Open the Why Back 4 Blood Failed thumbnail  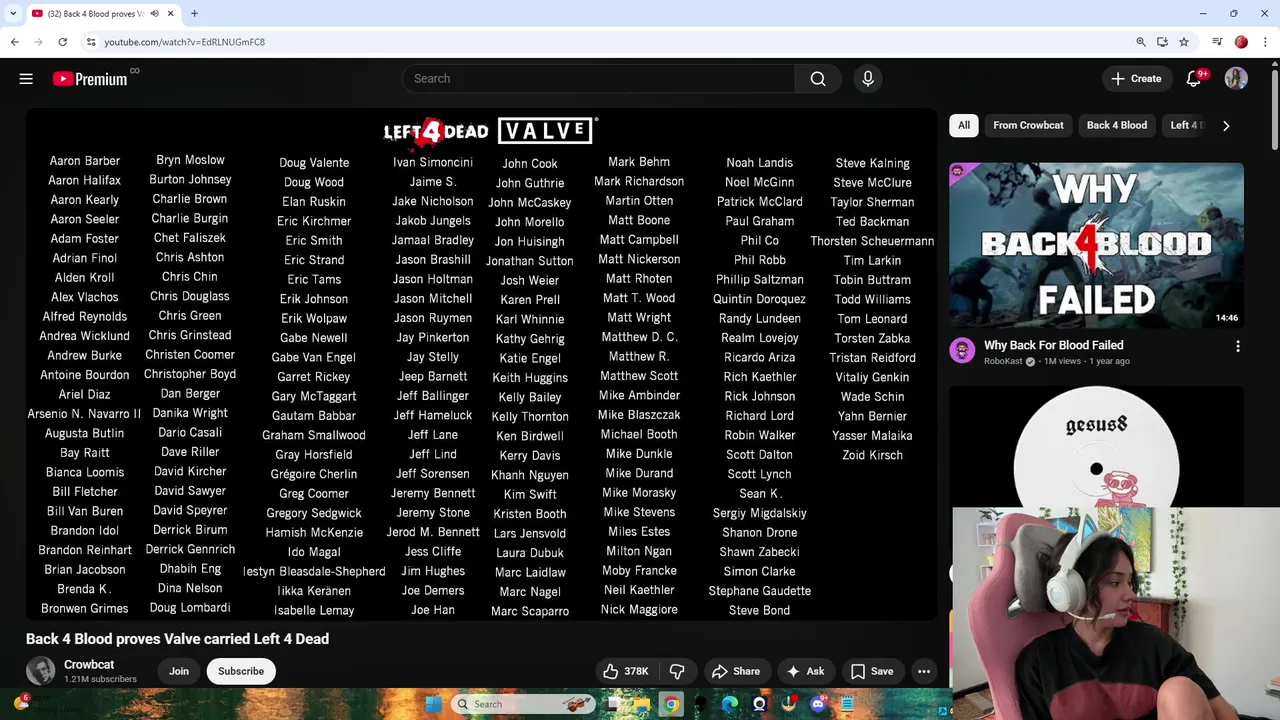click(1096, 246)
